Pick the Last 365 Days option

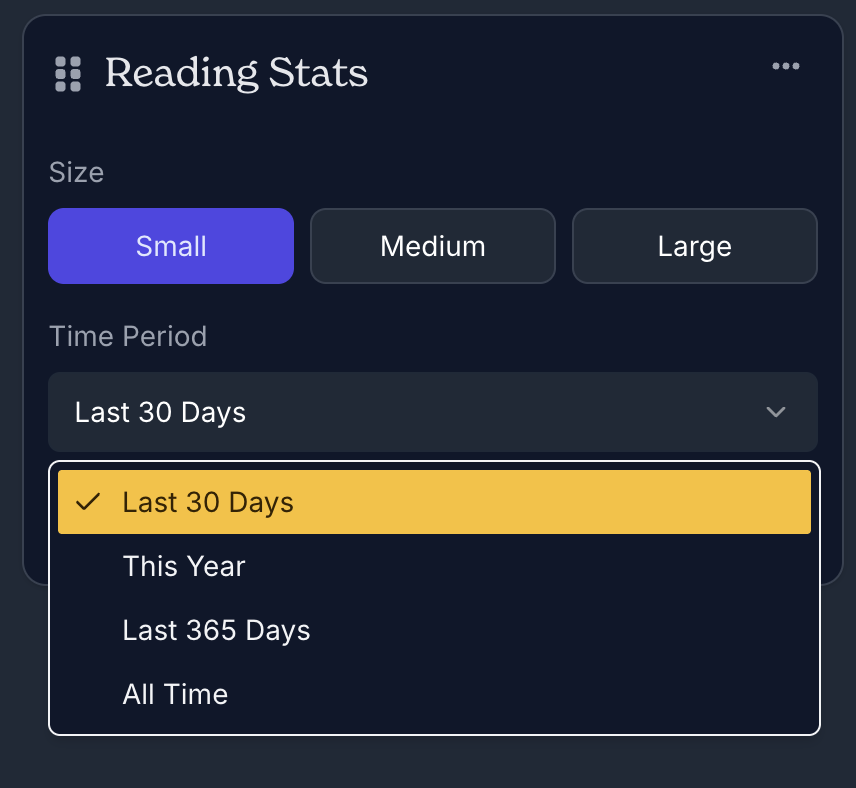pos(216,630)
